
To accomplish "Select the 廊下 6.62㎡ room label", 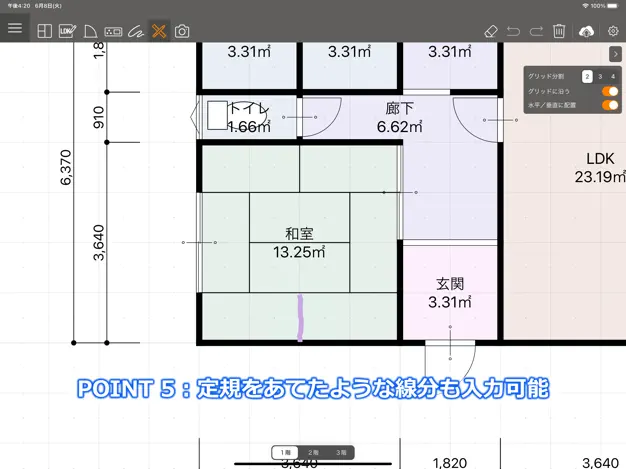I will [x=400, y=117].
